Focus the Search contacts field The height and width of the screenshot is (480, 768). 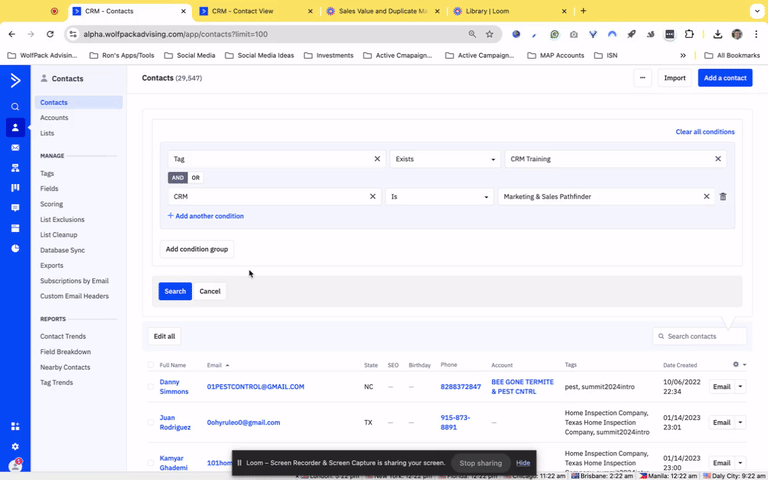pyautogui.click(x=699, y=336)
